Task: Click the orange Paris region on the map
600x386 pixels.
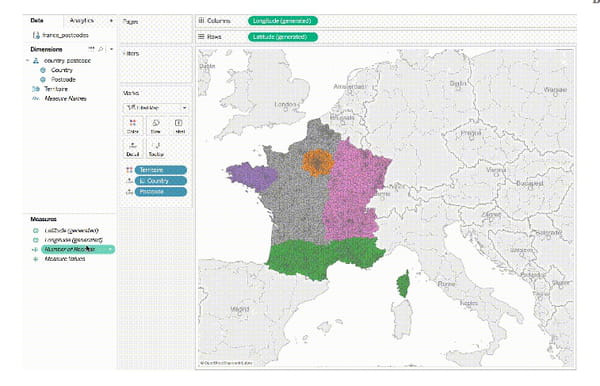Action: pyautogui.click(x=318, y=163)
